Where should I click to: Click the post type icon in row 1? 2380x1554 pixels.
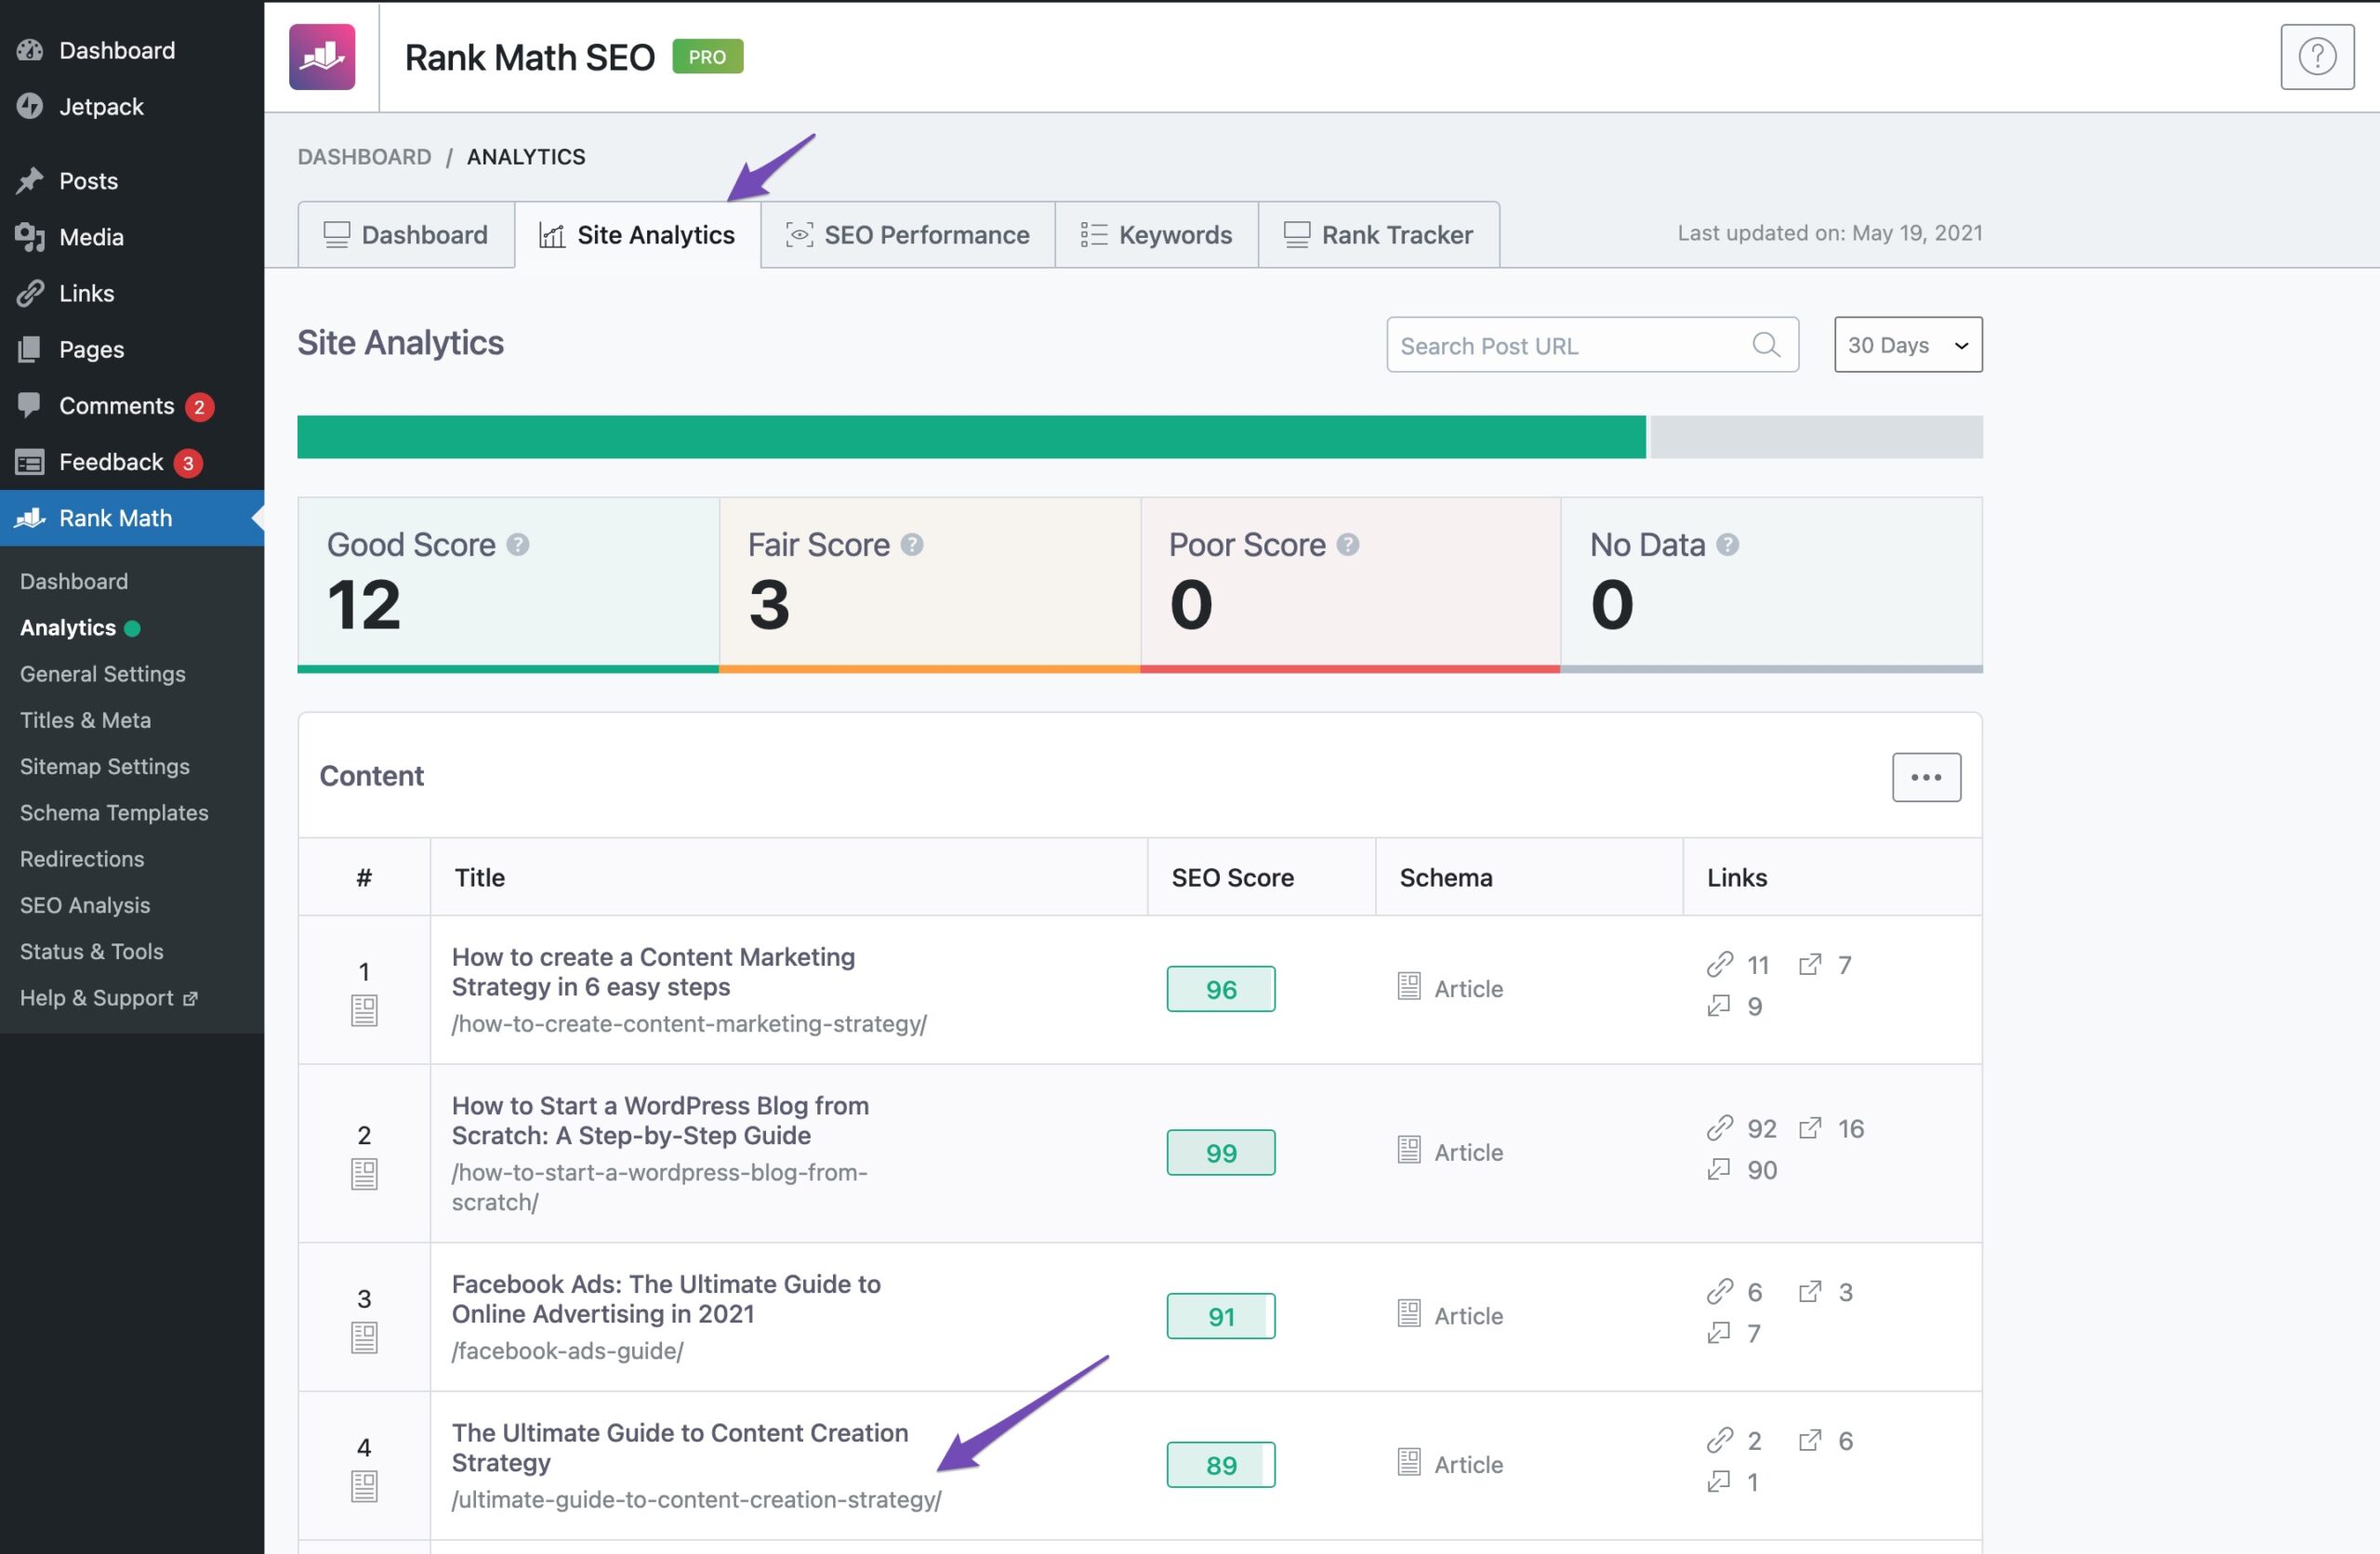click(364, 1010)
